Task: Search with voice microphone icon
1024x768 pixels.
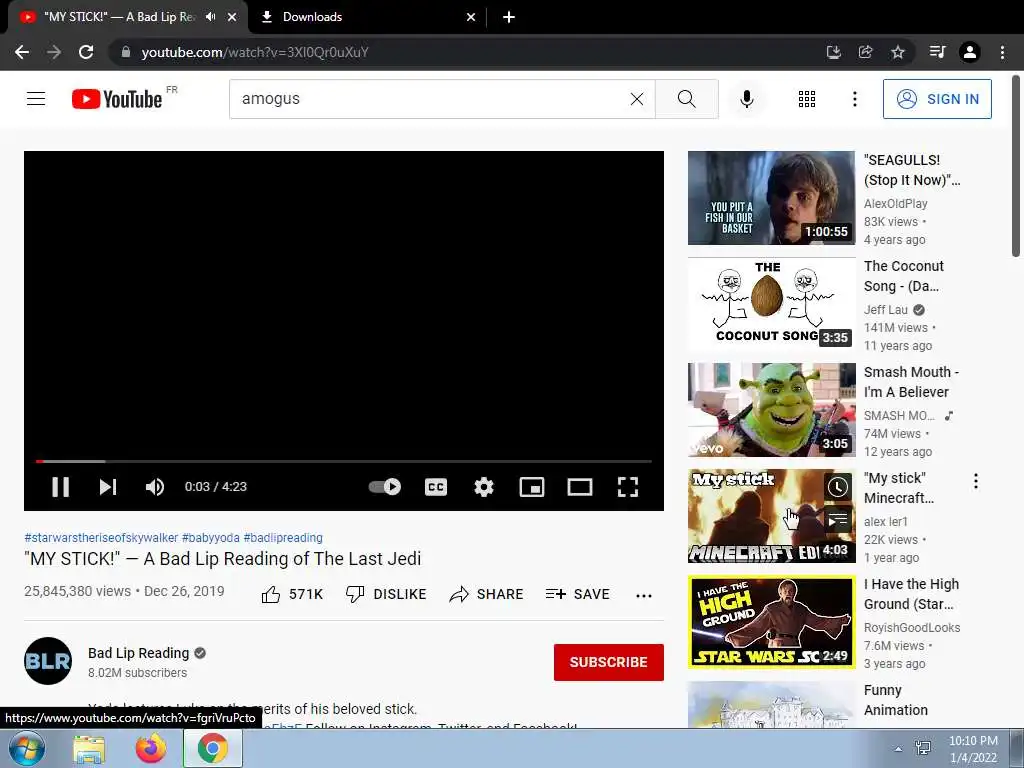Action: pos(746,99)
